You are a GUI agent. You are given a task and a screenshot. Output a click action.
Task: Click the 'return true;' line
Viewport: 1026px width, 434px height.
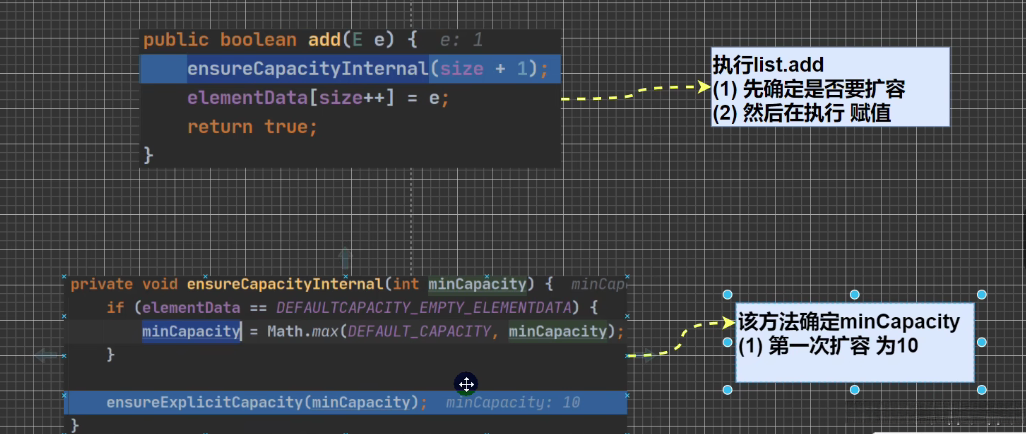pyautogui.click(x=252, y=126)
